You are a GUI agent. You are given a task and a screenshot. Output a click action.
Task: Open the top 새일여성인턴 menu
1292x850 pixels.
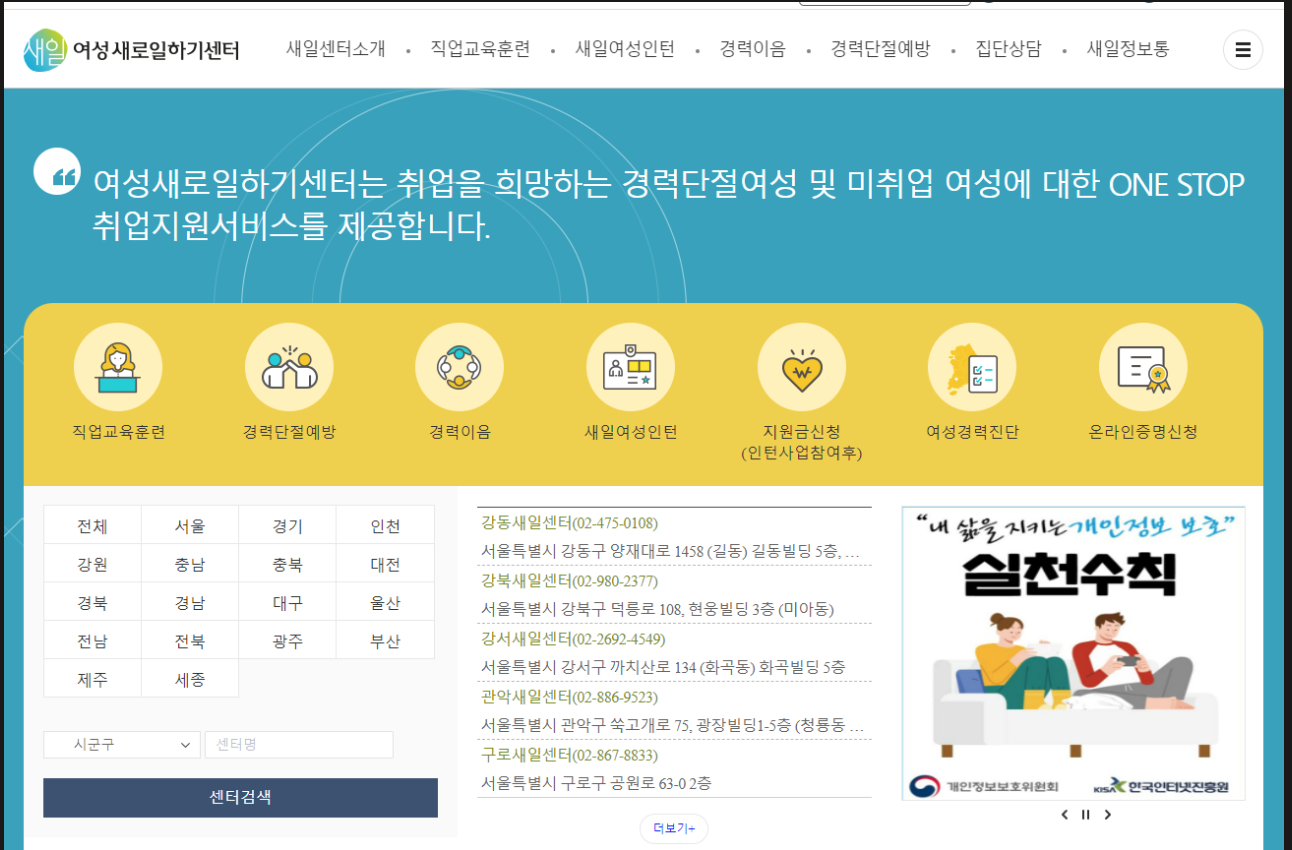(x=625, y=49)
